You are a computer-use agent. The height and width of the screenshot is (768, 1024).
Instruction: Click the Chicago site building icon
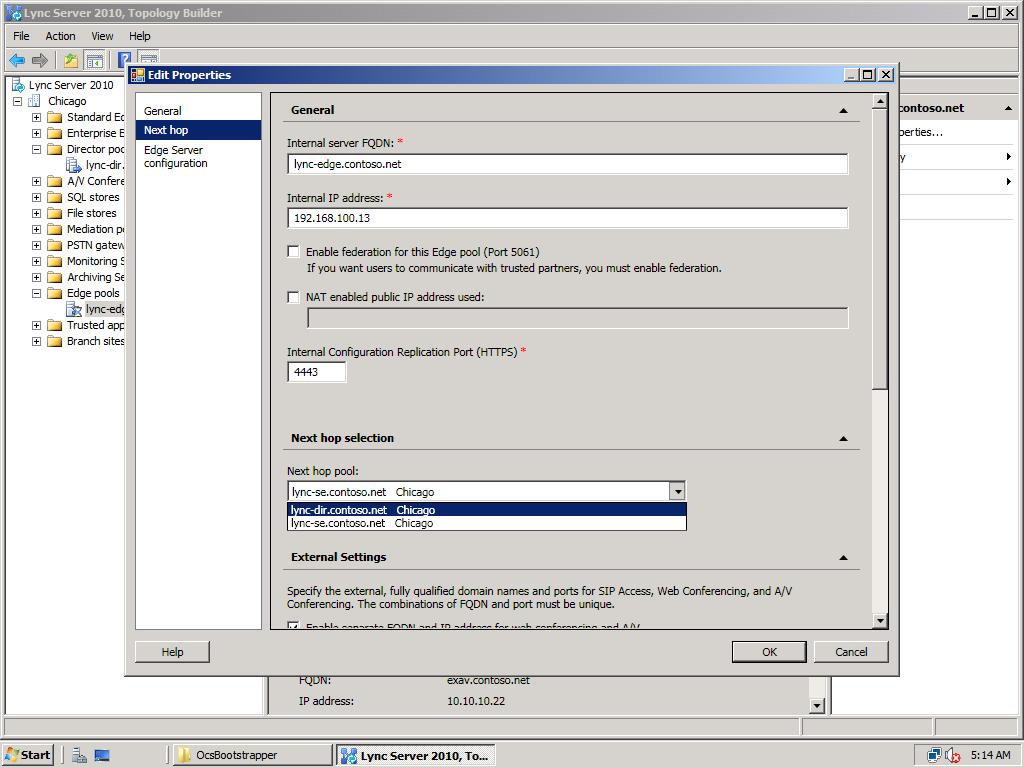[34, 101]
